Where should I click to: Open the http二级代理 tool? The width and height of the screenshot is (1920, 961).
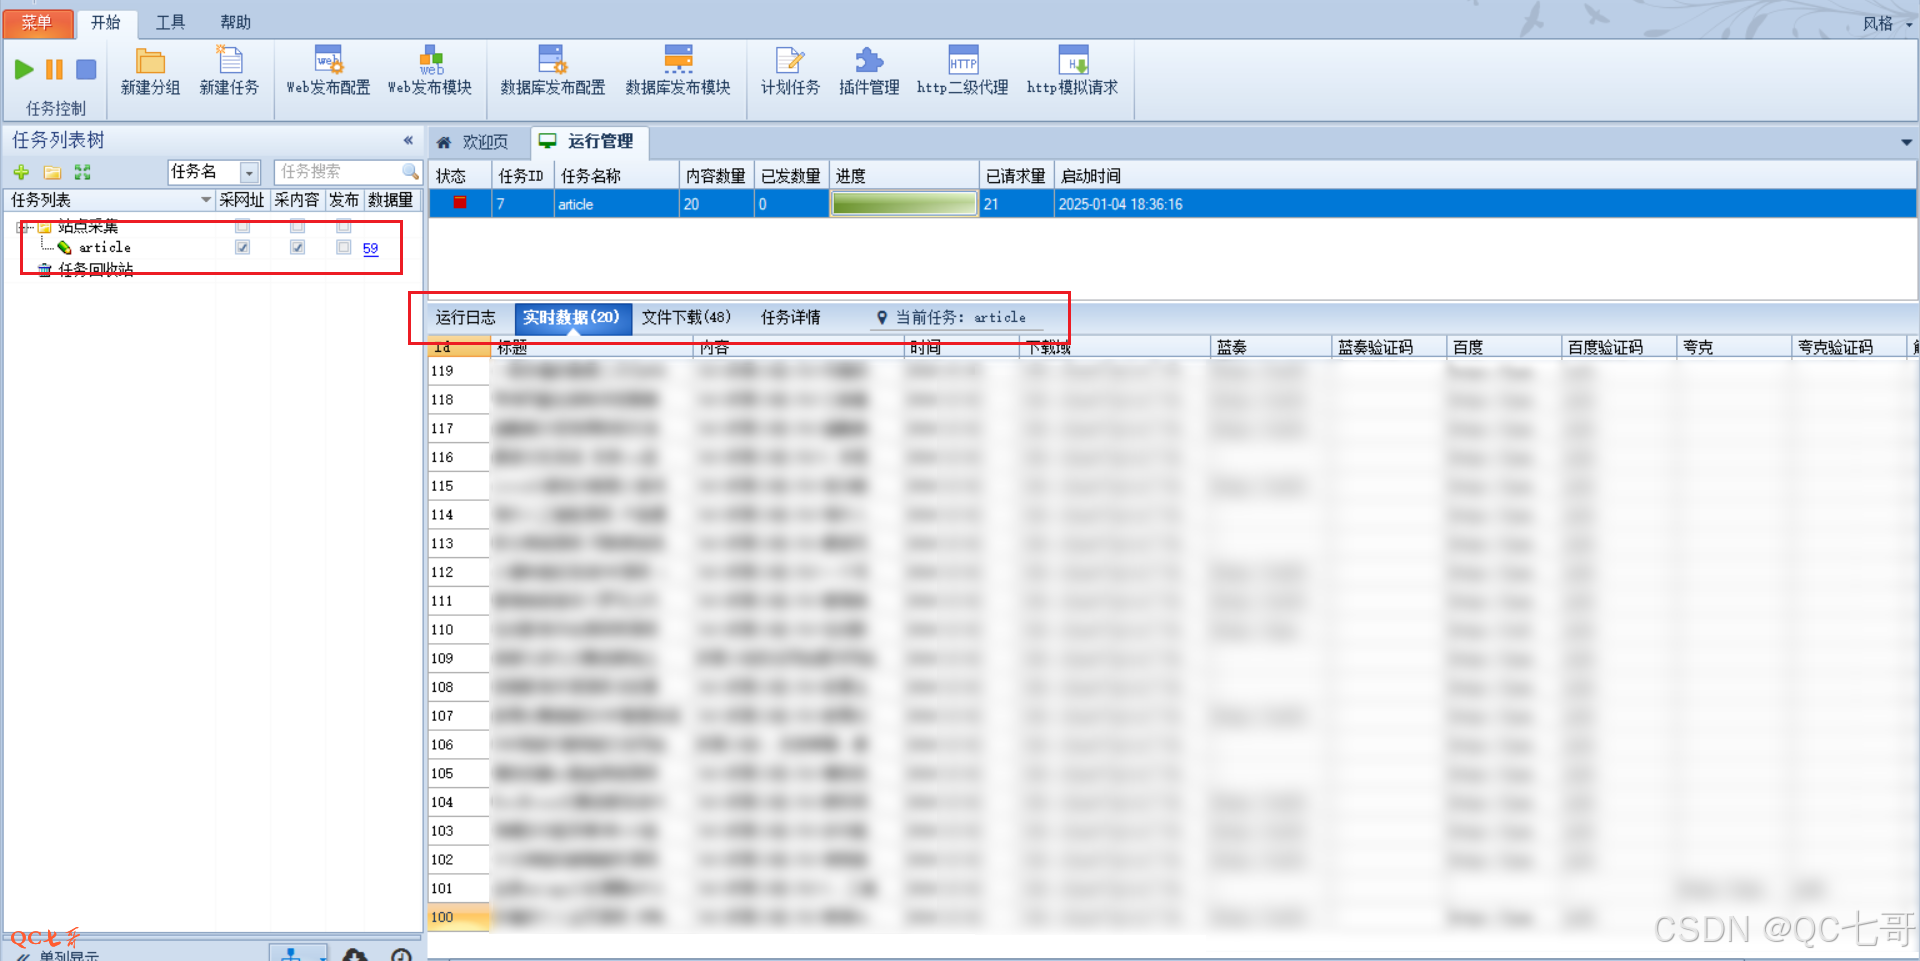(x=962, y=62)
